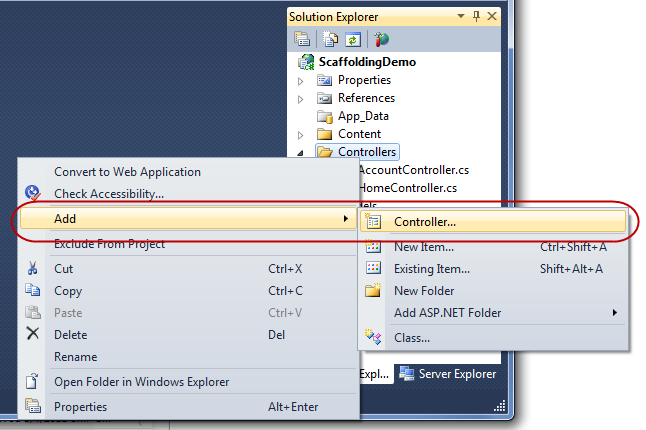
Task: Choose Class... in the Add submenu
Action: (x=493, y=338)
